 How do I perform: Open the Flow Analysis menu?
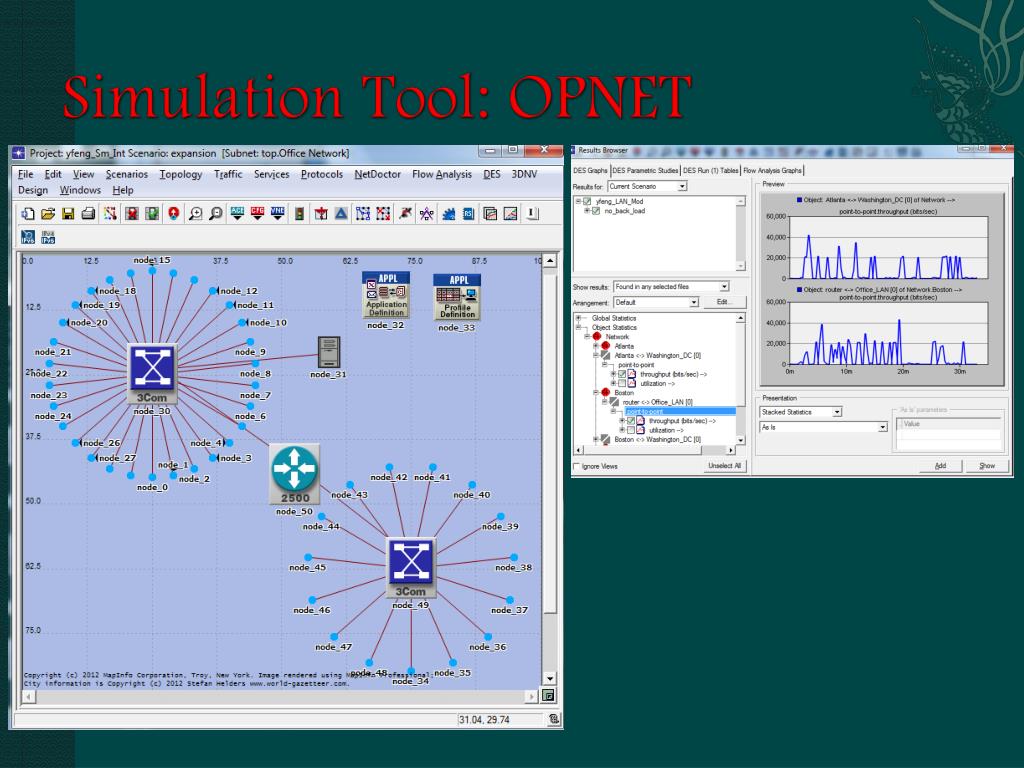(x=442, y=174)
